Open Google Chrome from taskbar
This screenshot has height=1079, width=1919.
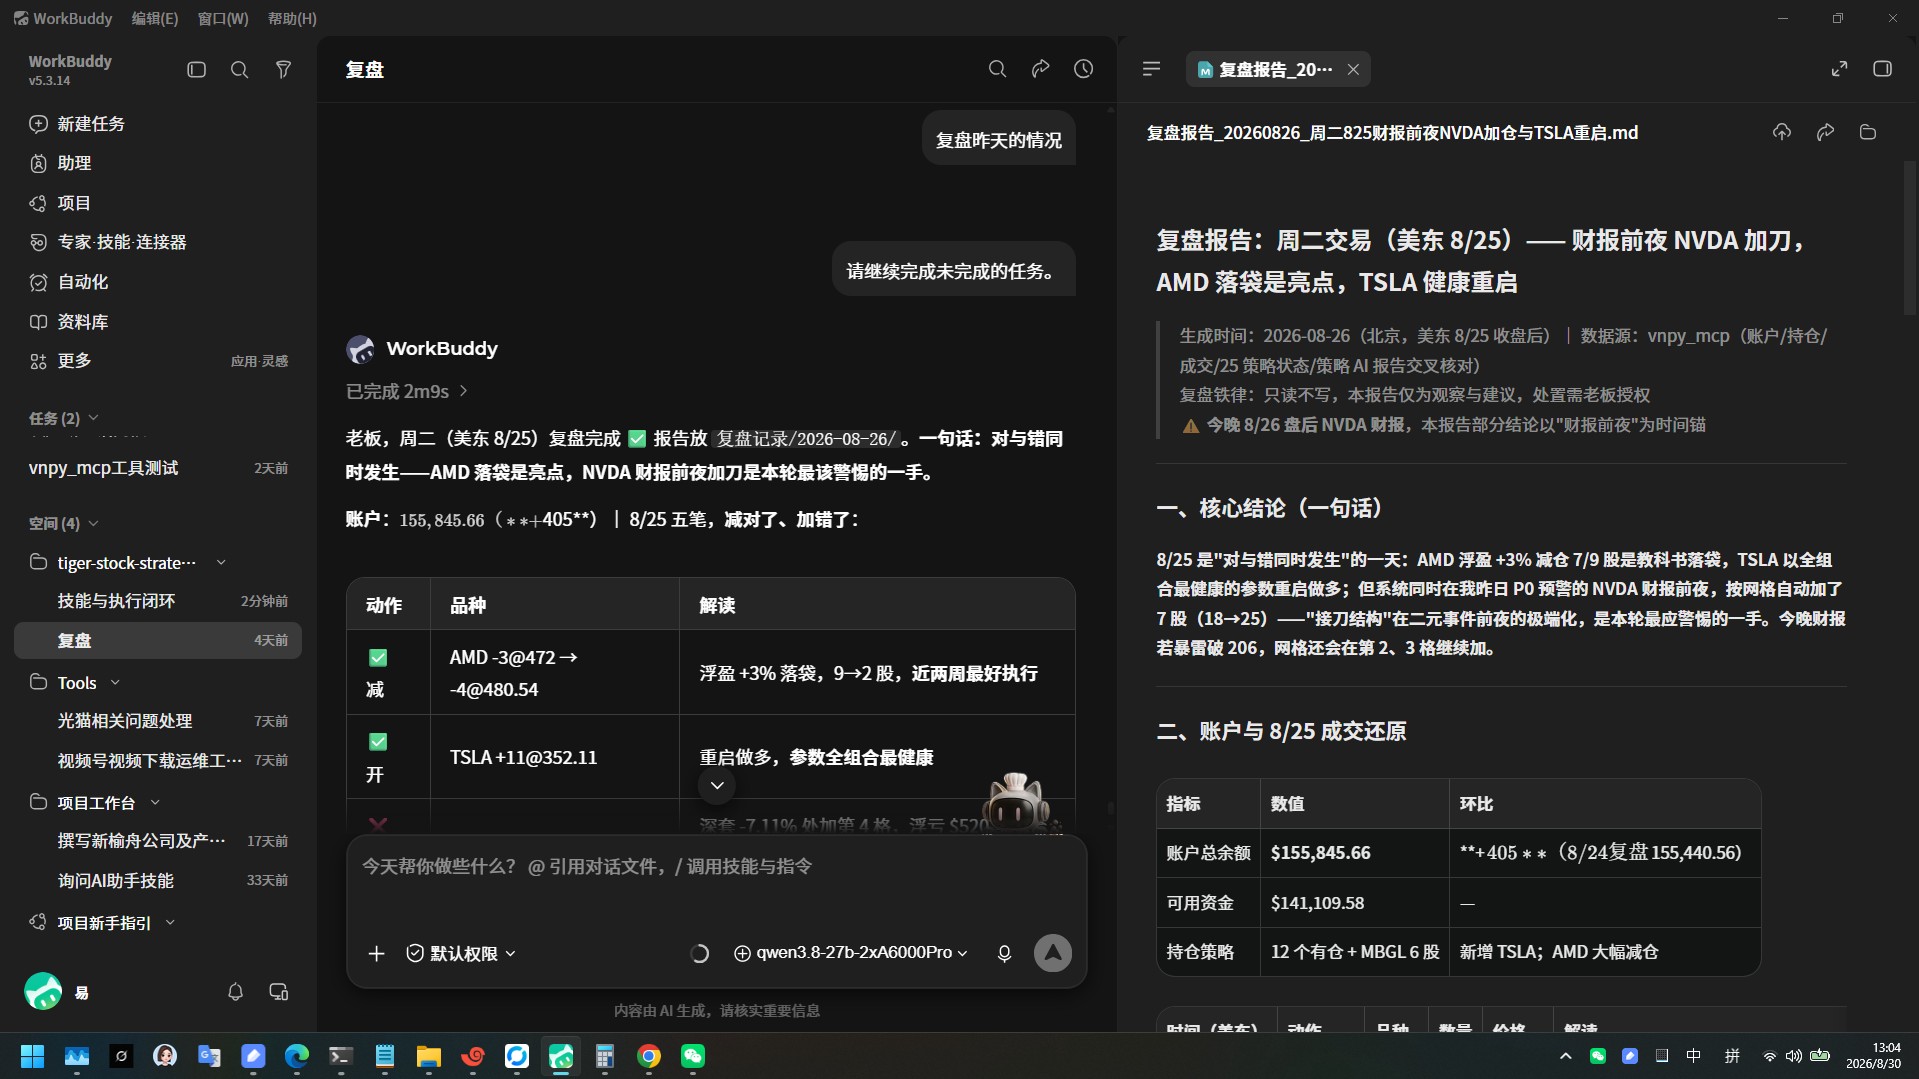click(x=649, y=1056)
